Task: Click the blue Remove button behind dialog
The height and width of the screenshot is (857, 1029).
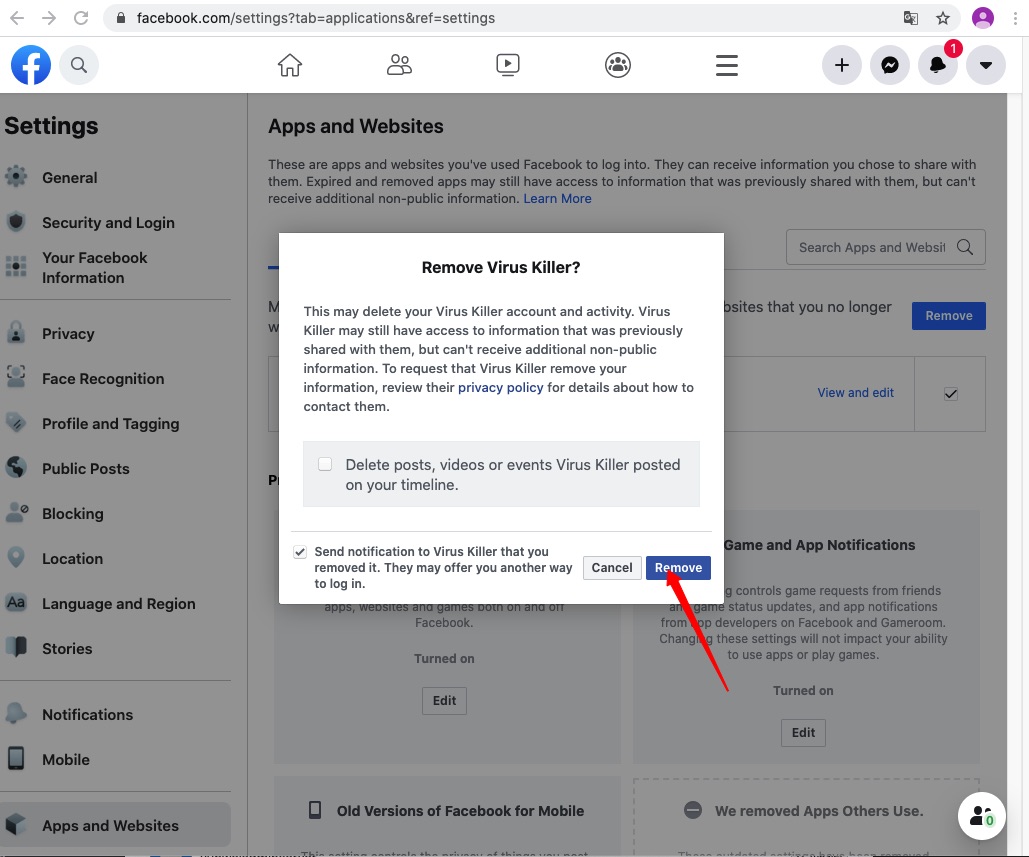Action: pos(948,316)
